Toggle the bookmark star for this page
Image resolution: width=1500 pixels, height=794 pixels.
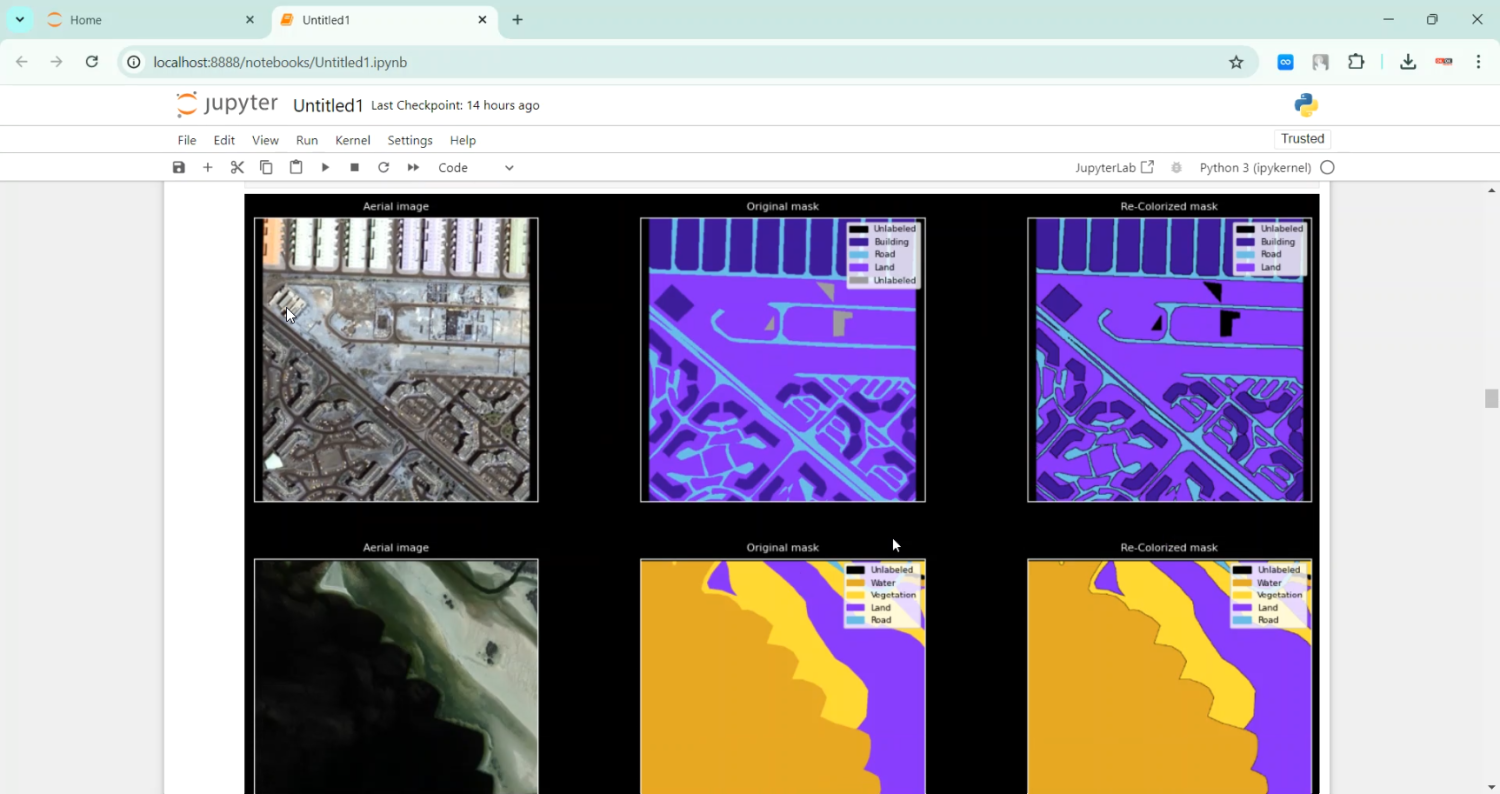(x=1236, y=61)
